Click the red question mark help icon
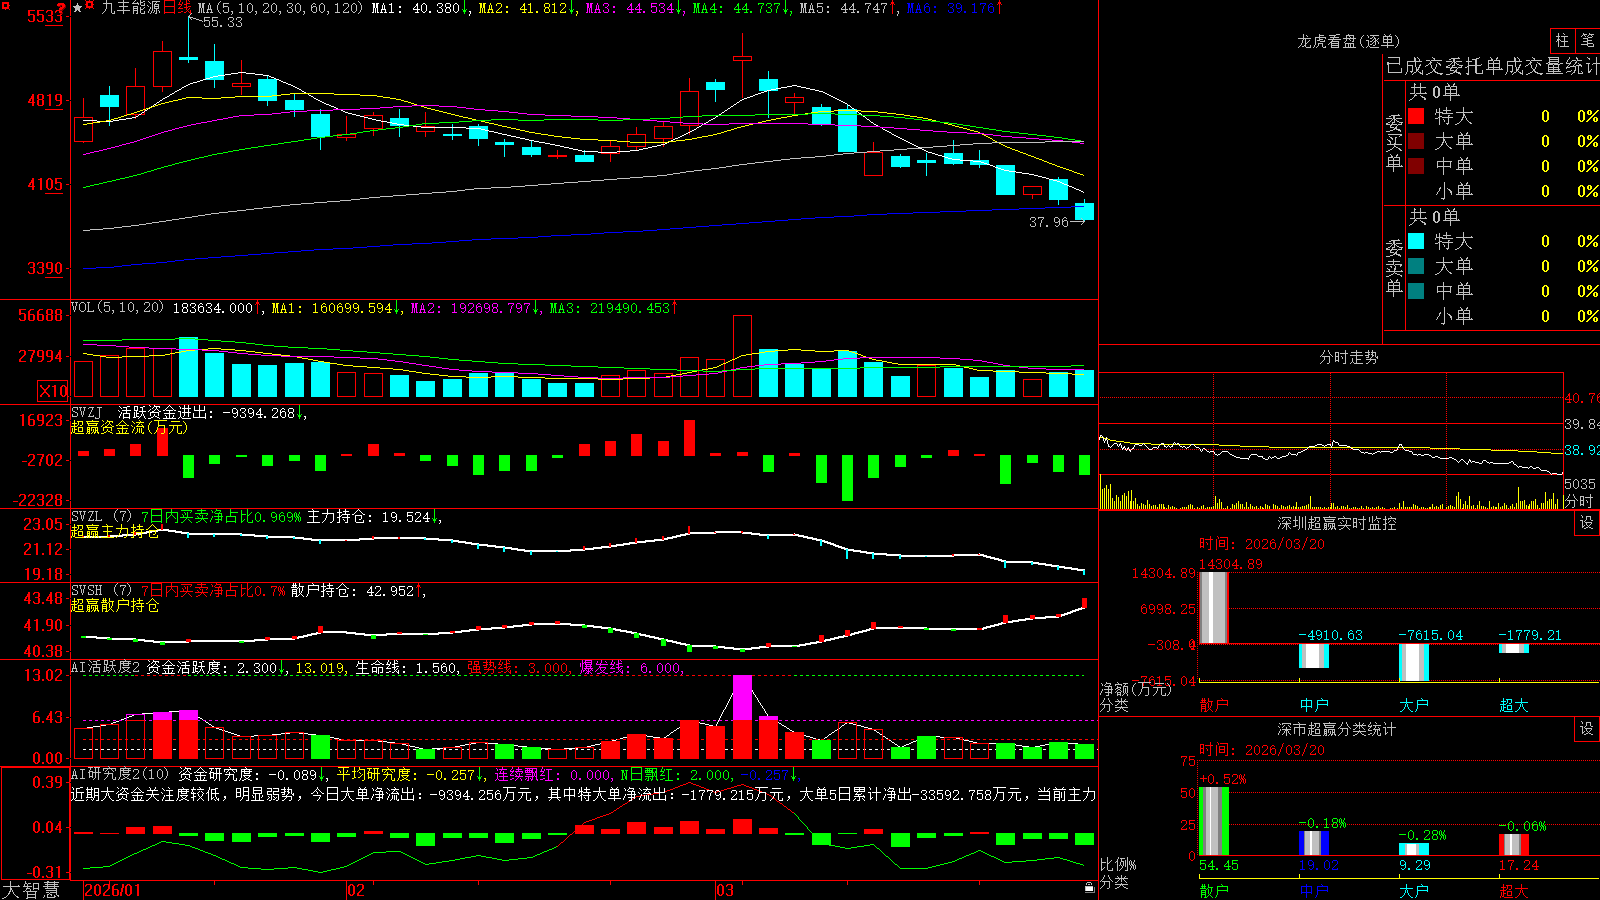This screenshot has width=1600, height=900. tap(62, 6)
